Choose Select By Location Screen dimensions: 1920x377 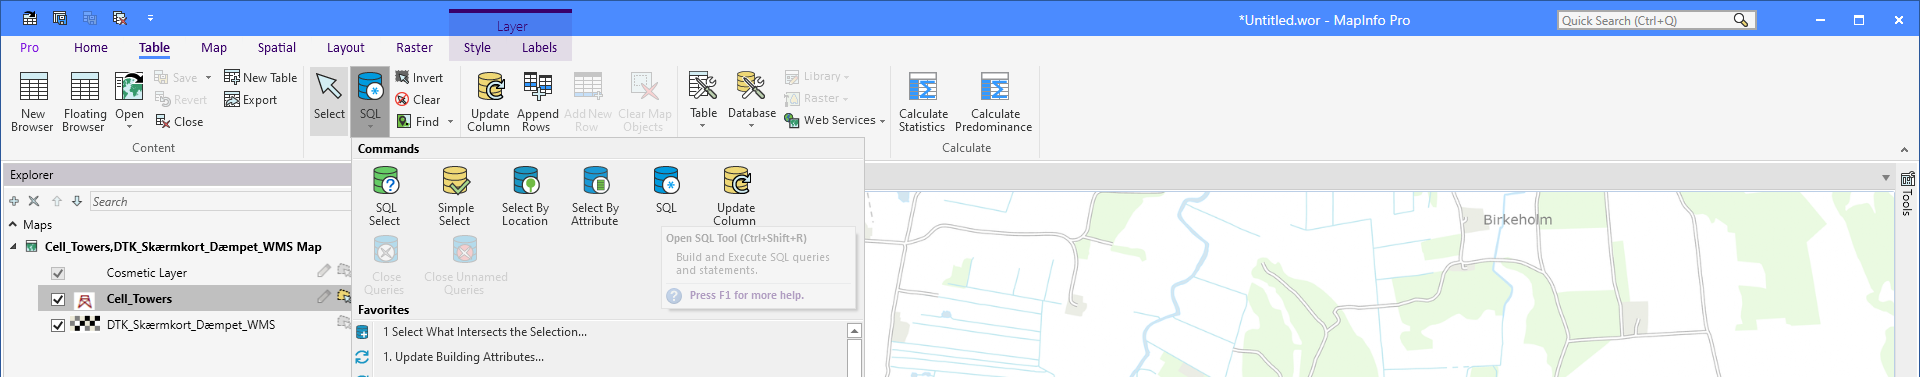click(525, 196)
